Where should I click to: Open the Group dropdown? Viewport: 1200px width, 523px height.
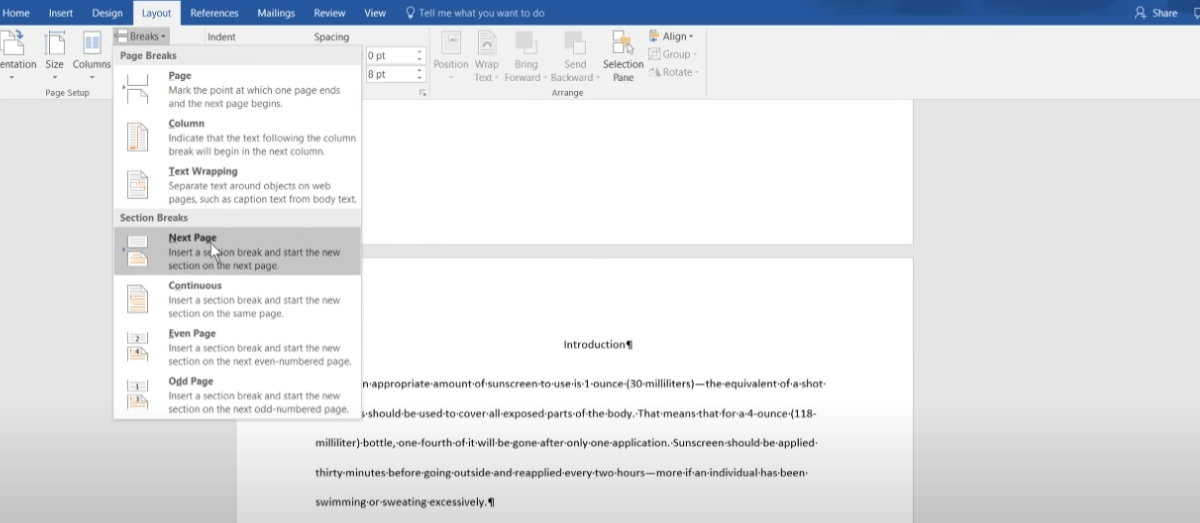[673, 54]
